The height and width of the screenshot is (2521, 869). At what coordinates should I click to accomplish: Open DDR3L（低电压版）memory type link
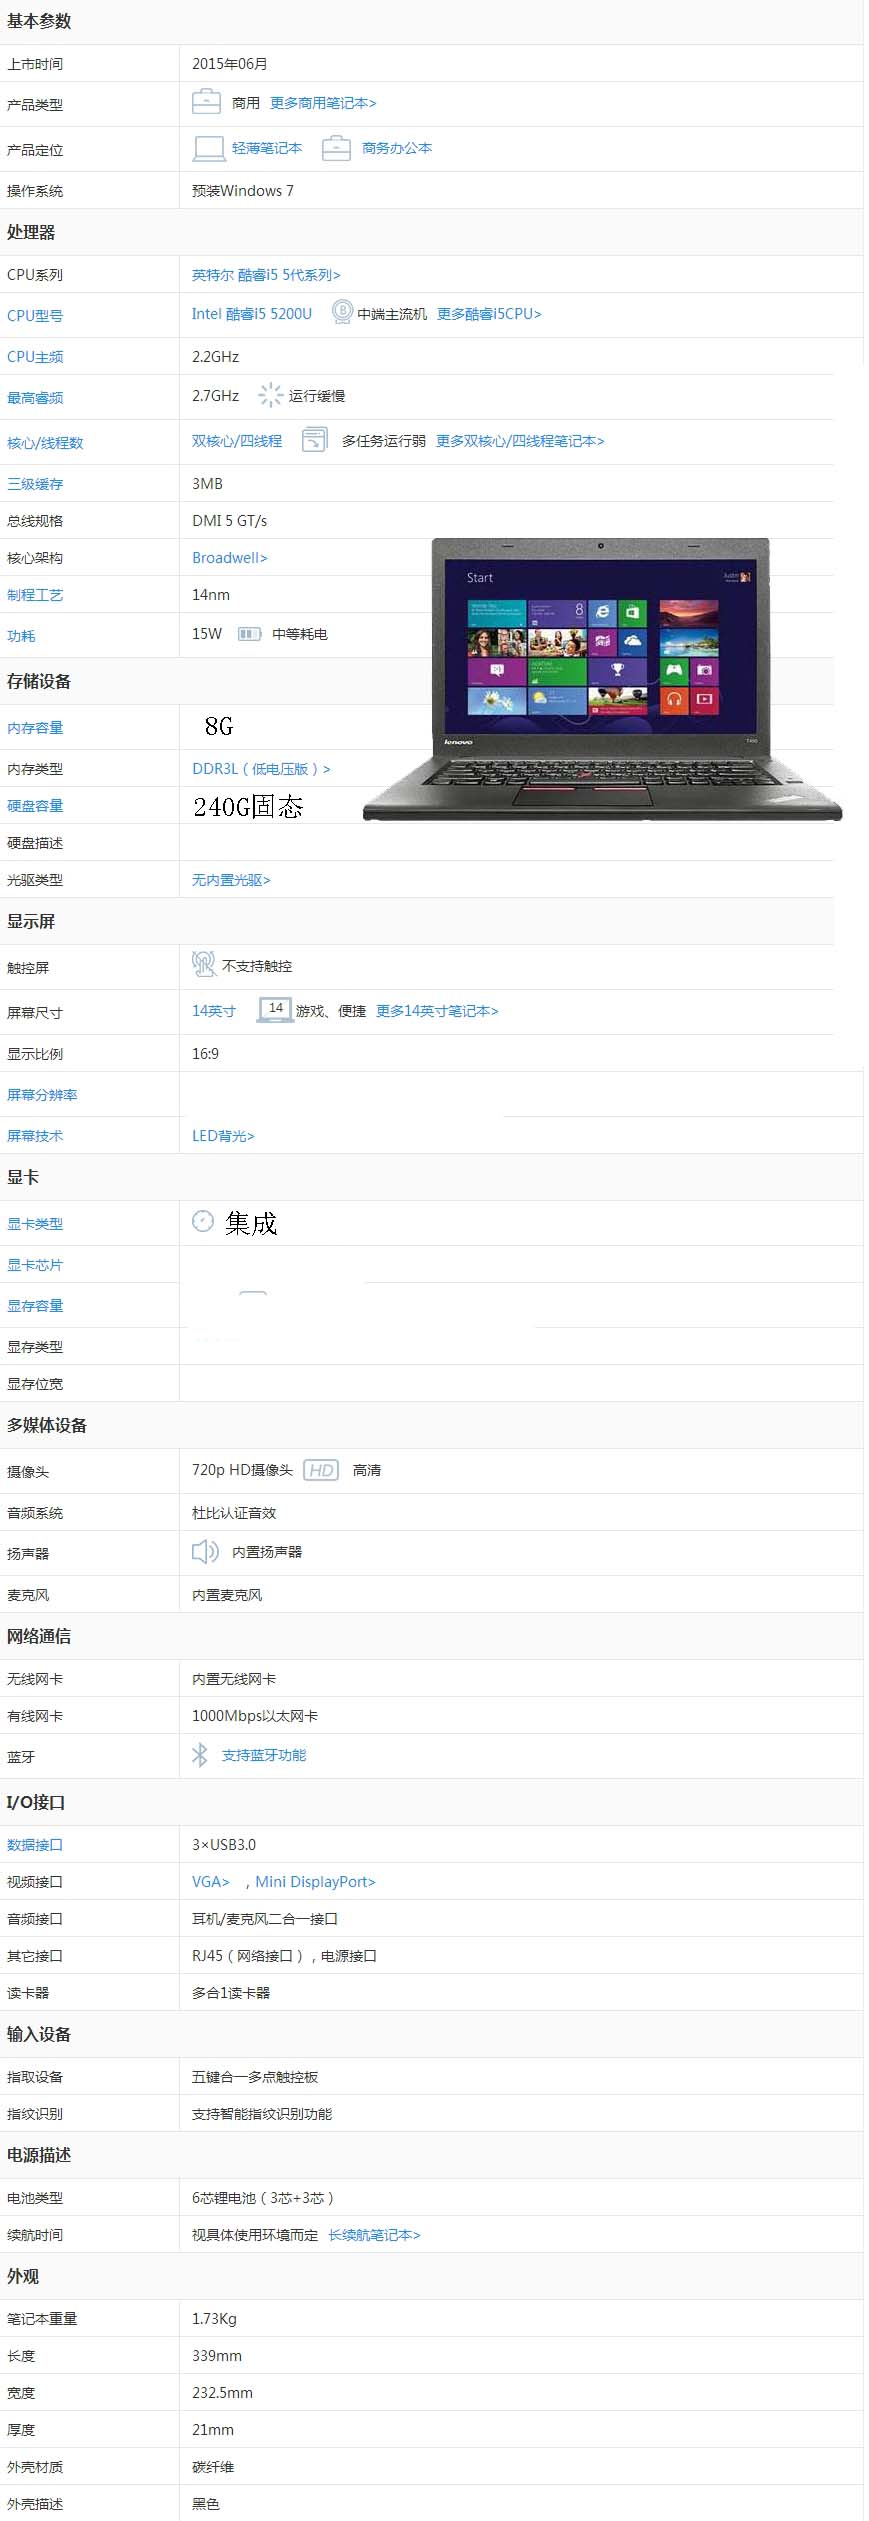click(260, 769)
